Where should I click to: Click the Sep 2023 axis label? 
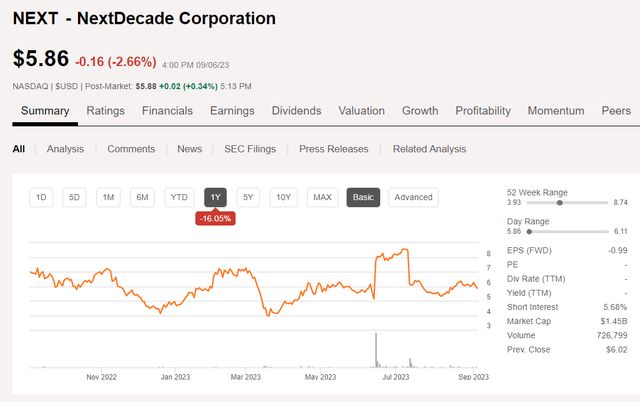[473, 377]
